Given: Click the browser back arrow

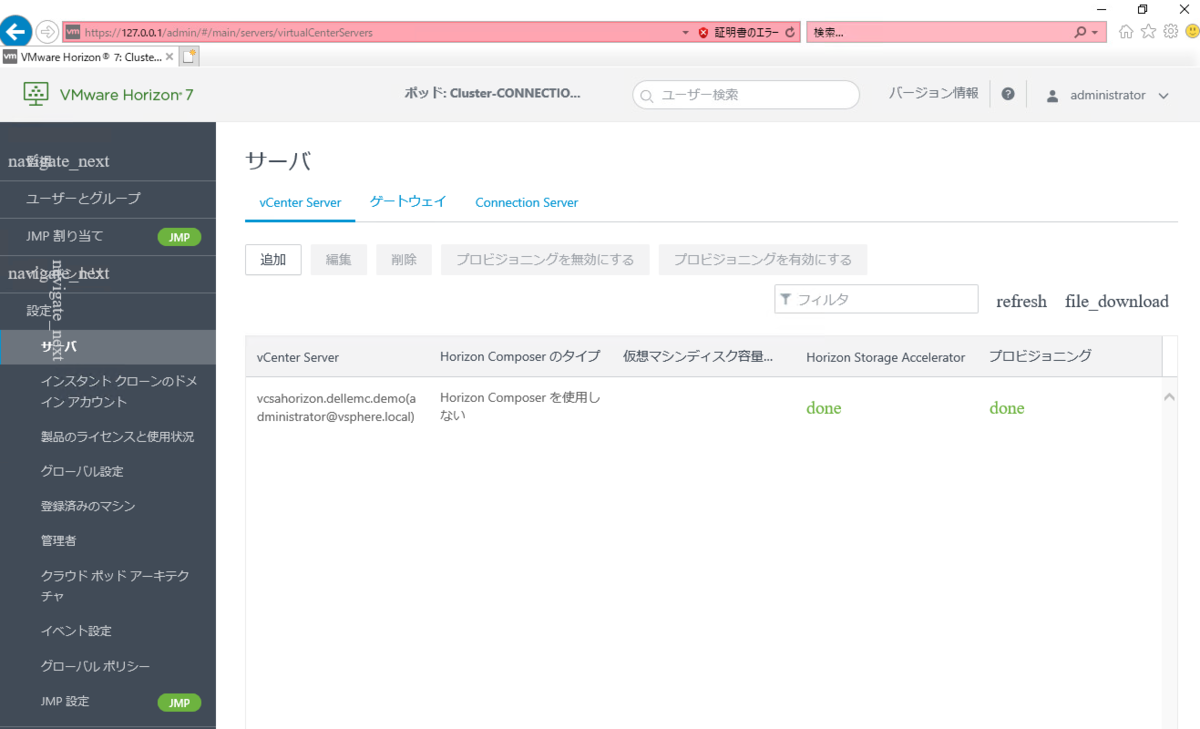Looking at the screenshot, I should 16,31.
